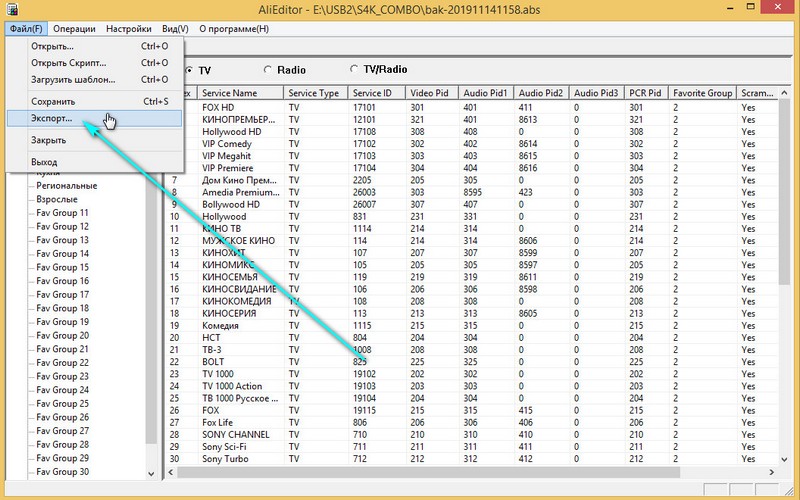Select Fav Group 20 tree item

[x=62, y=336]
